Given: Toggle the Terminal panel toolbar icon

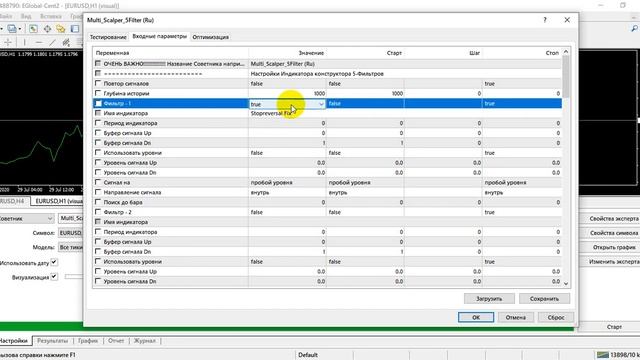Looking at the screenshot, I should [x=75, y=29].
